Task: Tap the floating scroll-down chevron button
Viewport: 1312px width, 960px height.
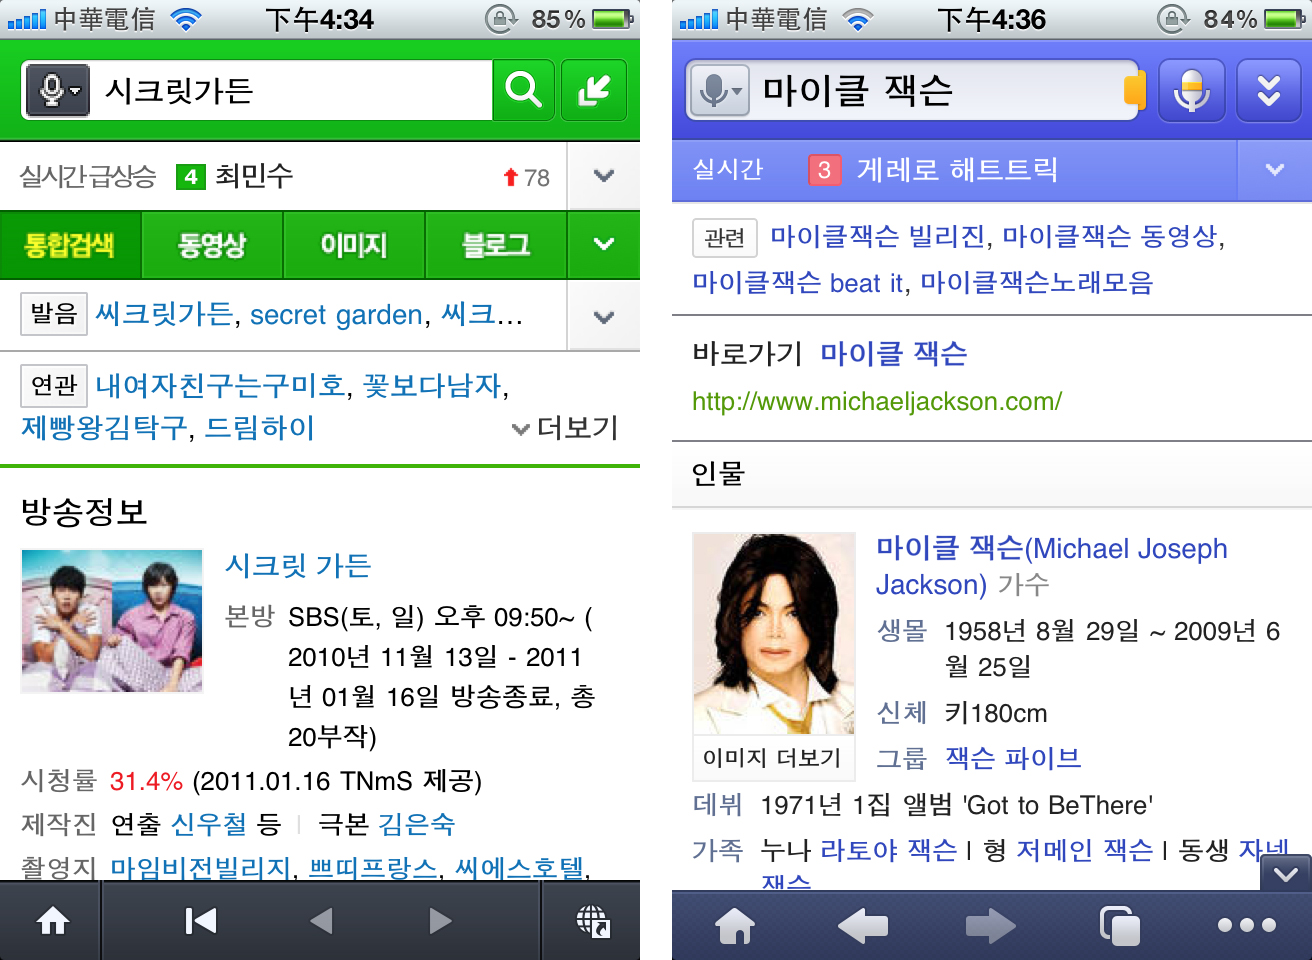Action: 1286,873
